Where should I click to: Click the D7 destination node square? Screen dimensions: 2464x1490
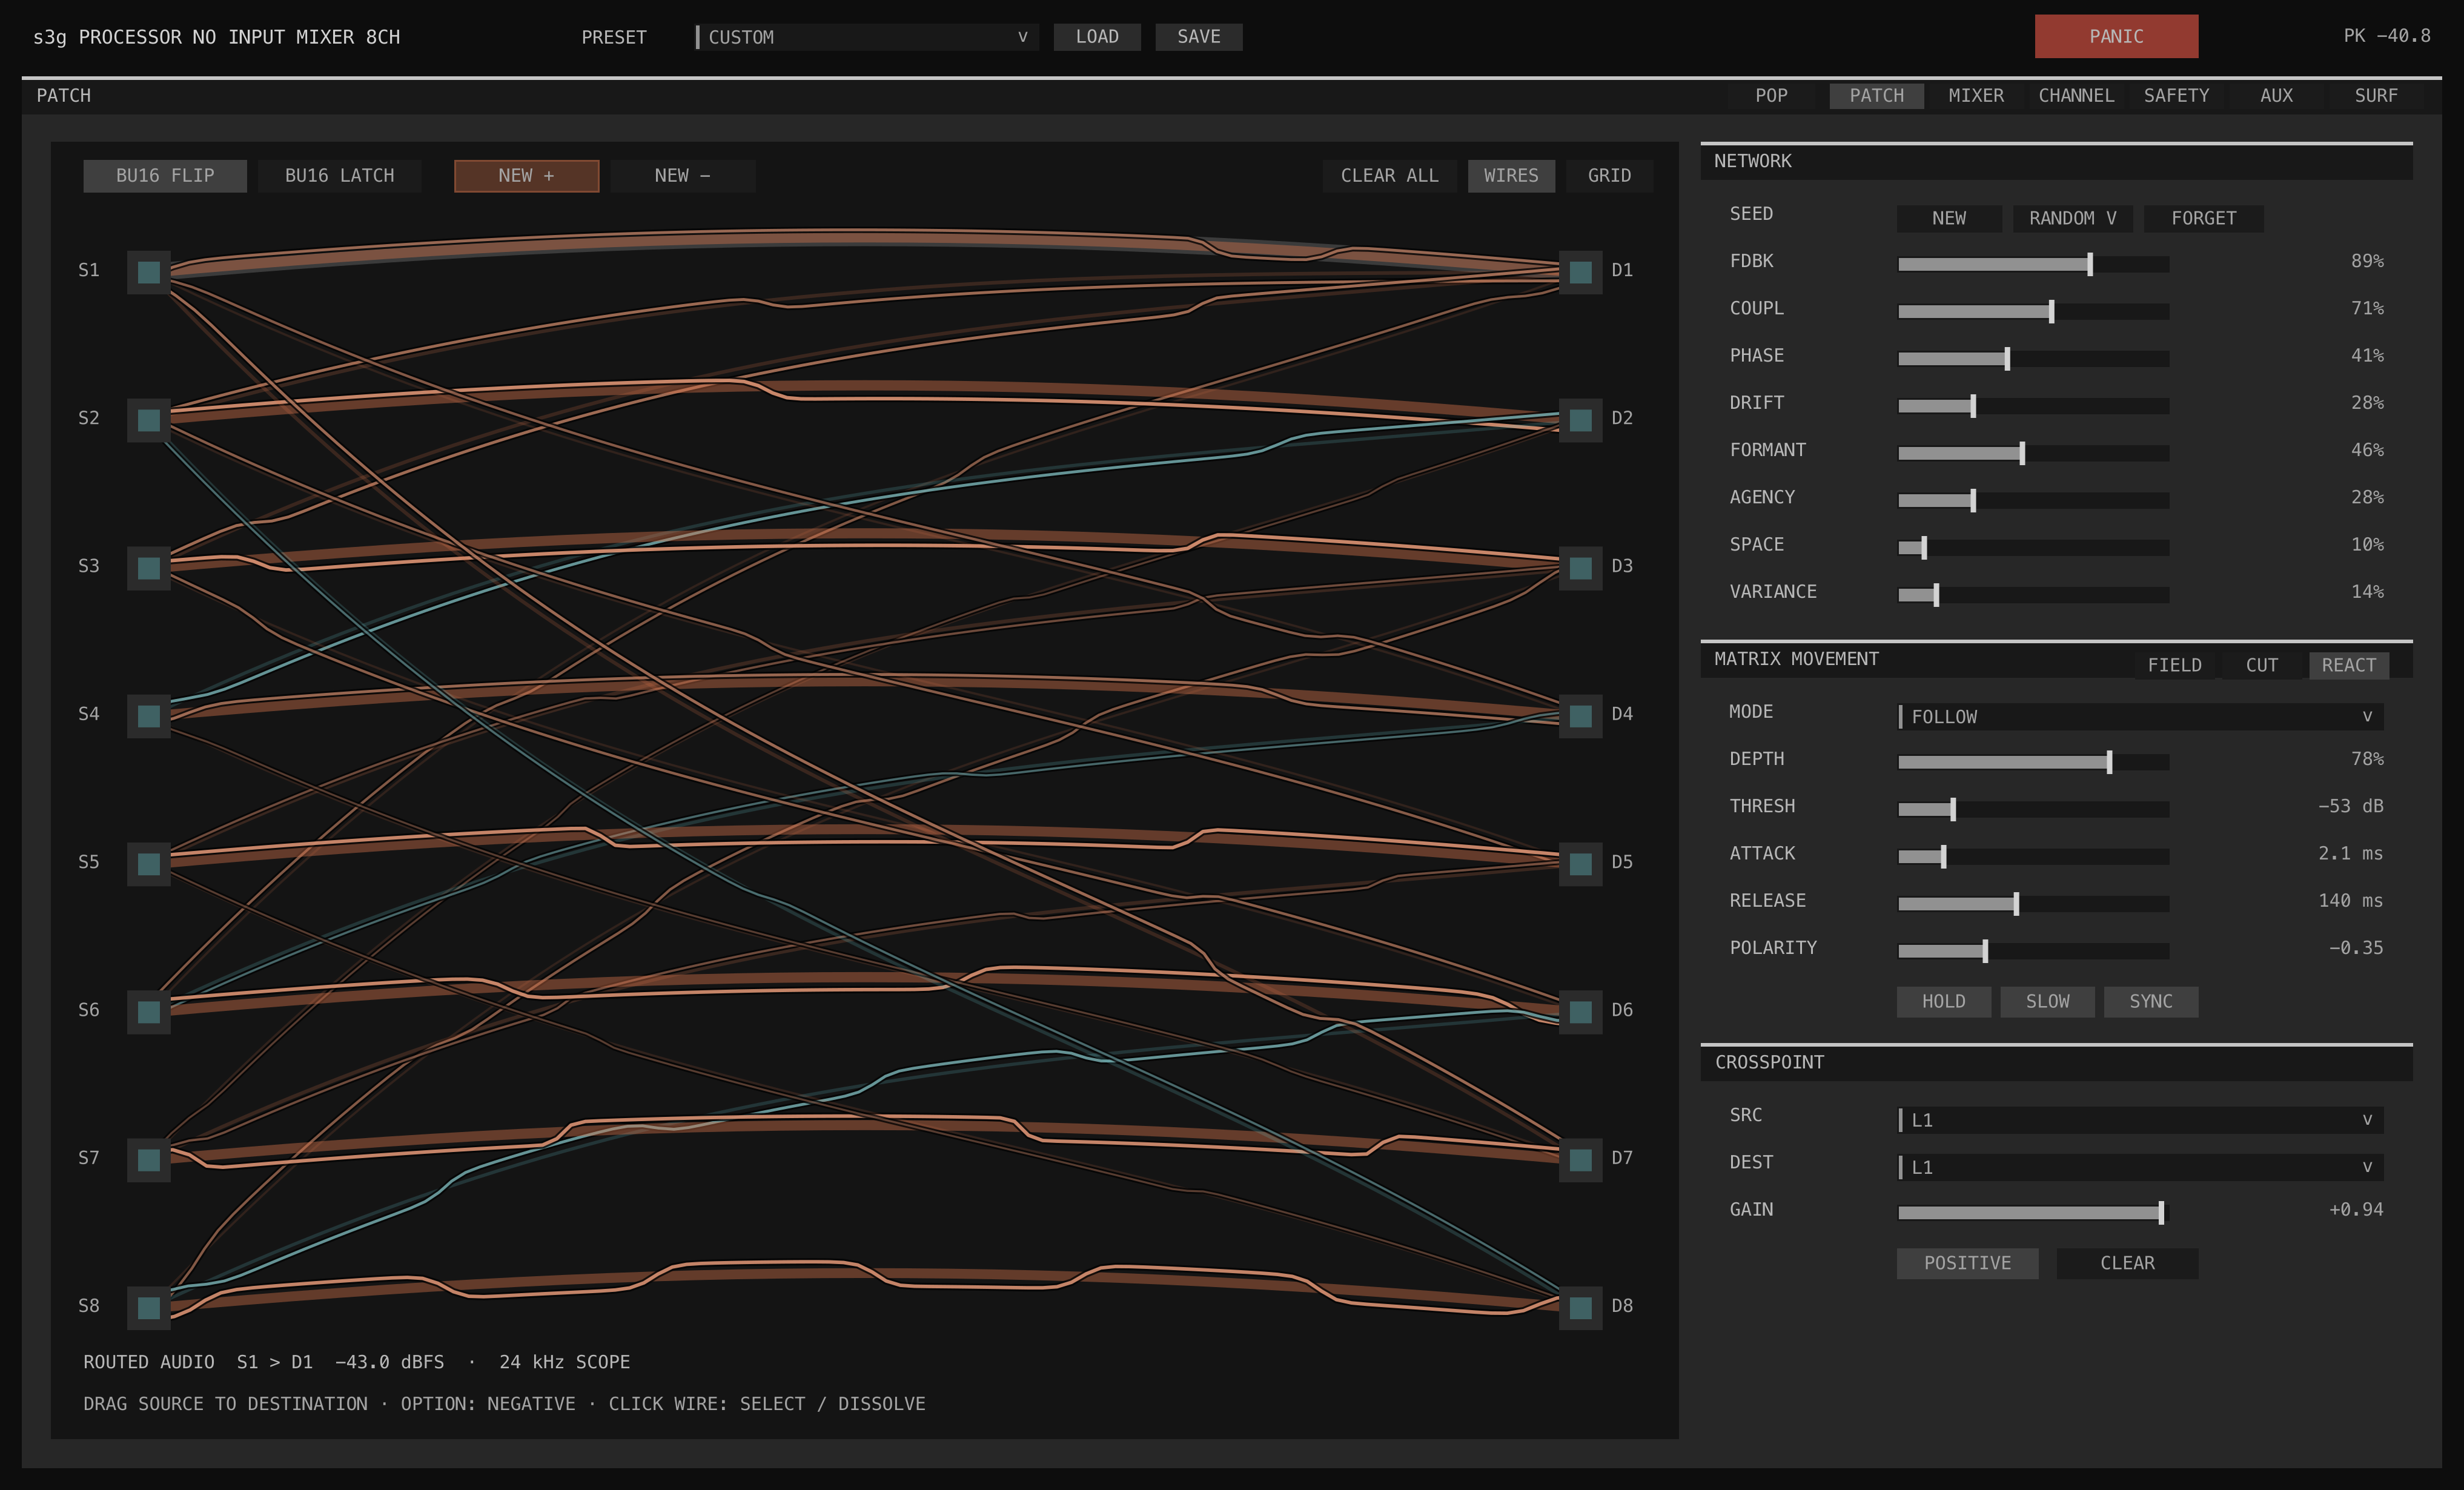coord(1581,1159)
